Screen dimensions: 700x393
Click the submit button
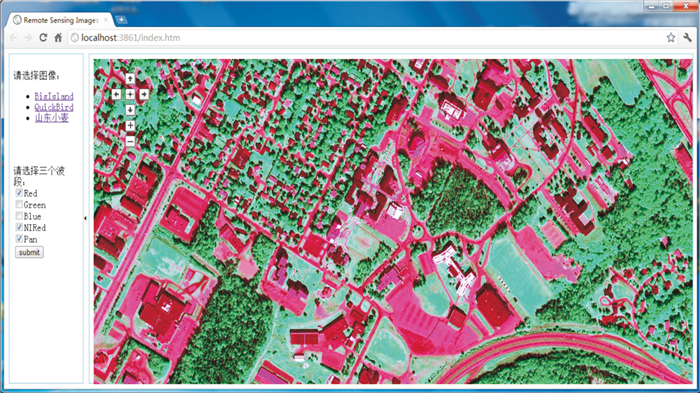[29, 252]
